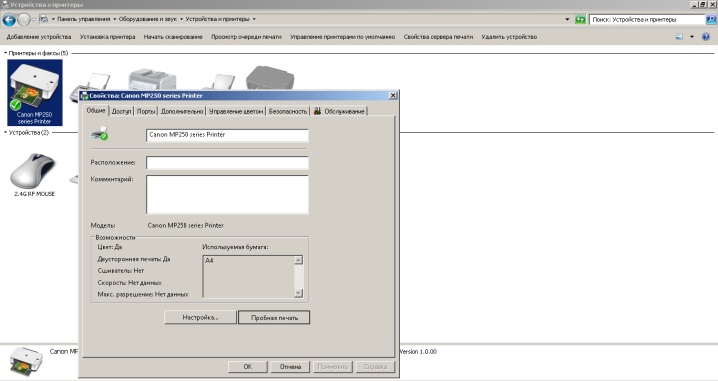
Task: Click the 'Расположение' input field
Action: click(227, 163)
